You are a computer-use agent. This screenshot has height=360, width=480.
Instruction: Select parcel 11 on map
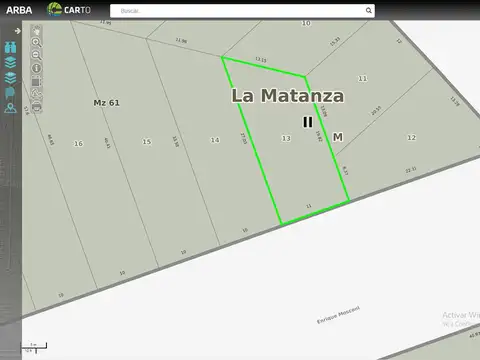(363, 79)
